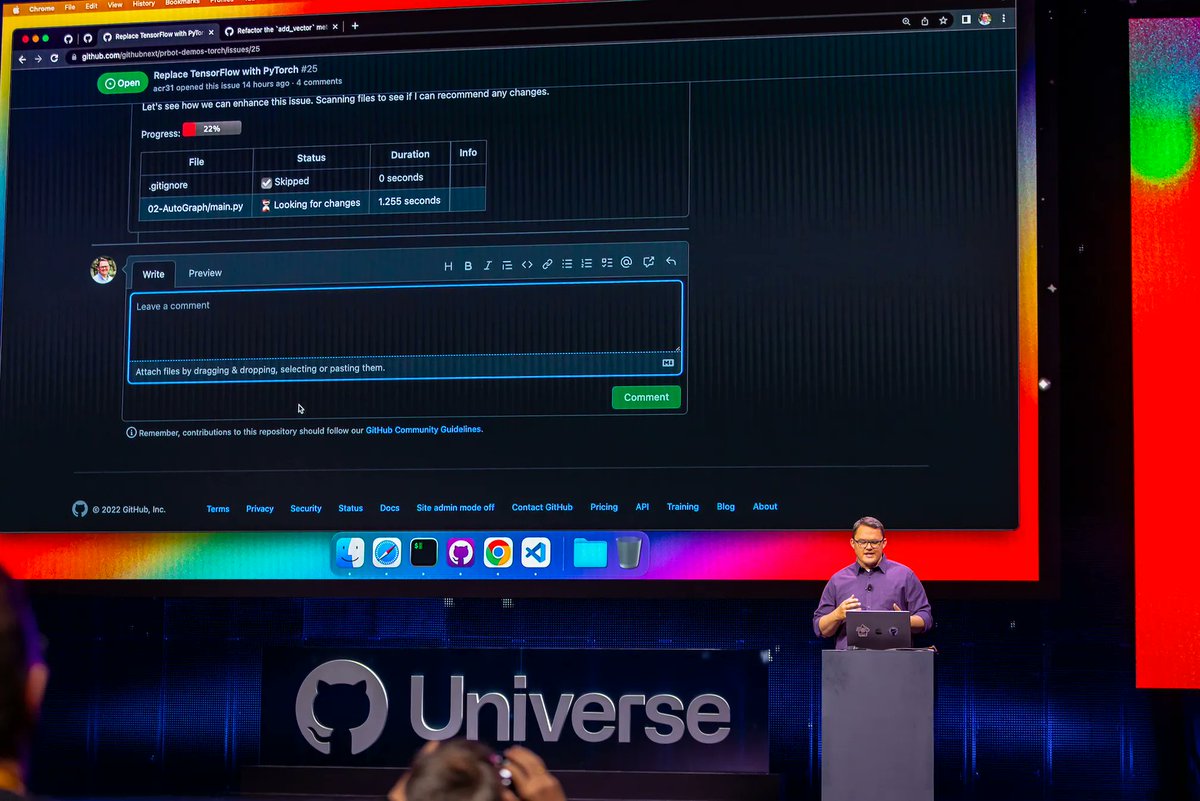Insert a task list

[x=607, y=263]
